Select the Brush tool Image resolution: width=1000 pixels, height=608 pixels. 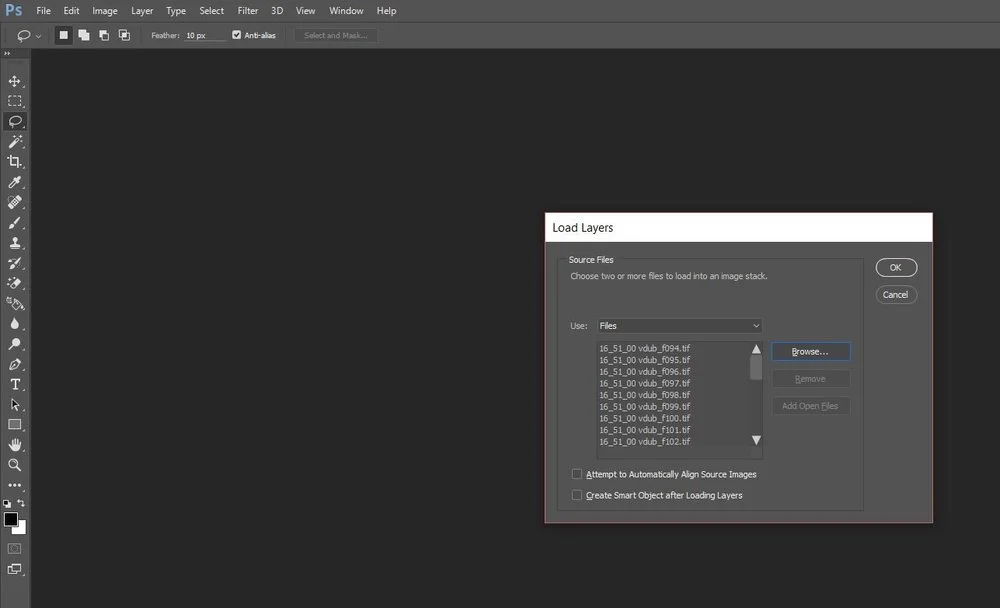point(14,222)
